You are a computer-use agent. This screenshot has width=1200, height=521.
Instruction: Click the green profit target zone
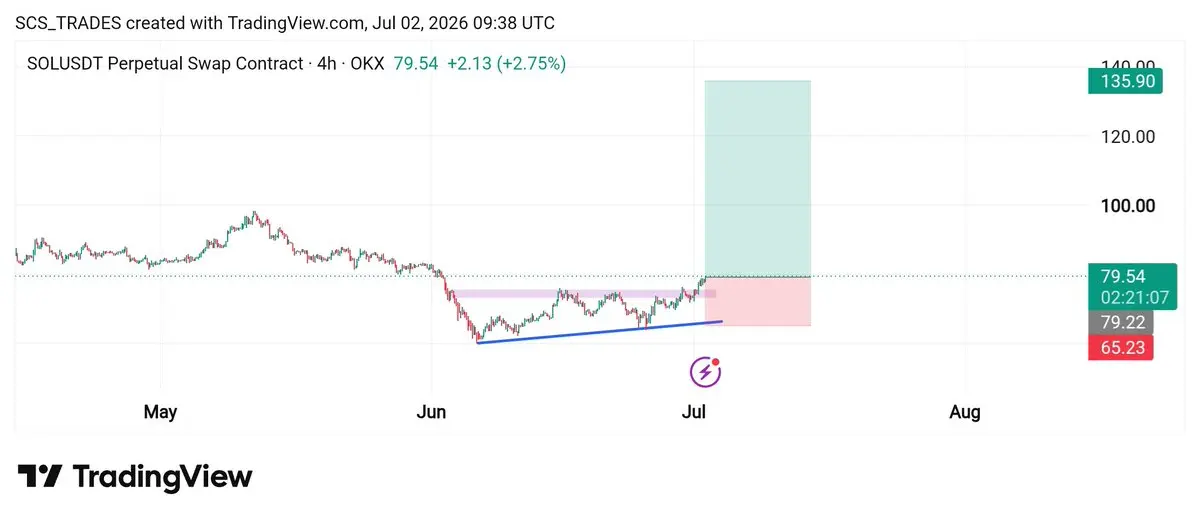click(757, 178)
